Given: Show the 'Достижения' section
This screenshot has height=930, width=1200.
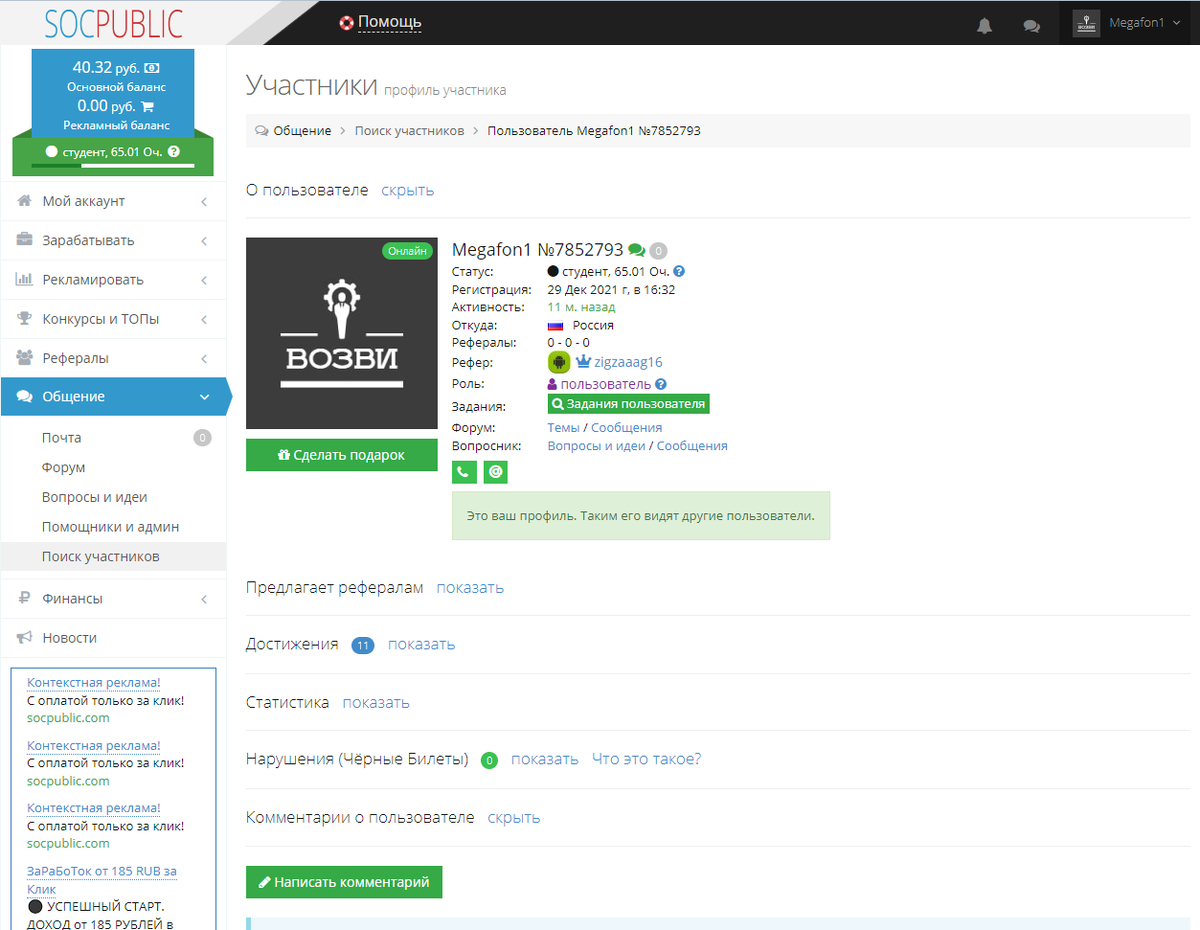Looking at the screenshot, I should (421, 644).
